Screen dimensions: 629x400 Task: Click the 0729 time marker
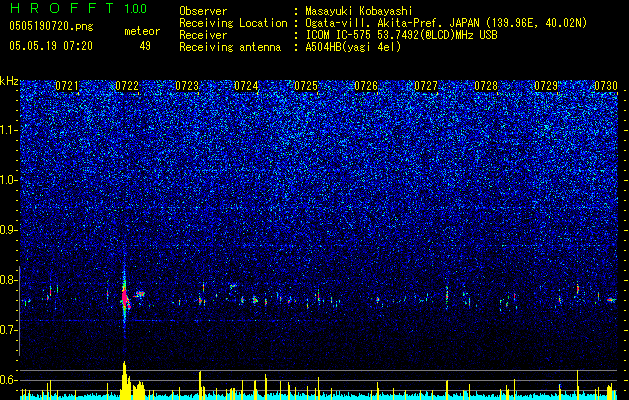[x=546, y=86]
